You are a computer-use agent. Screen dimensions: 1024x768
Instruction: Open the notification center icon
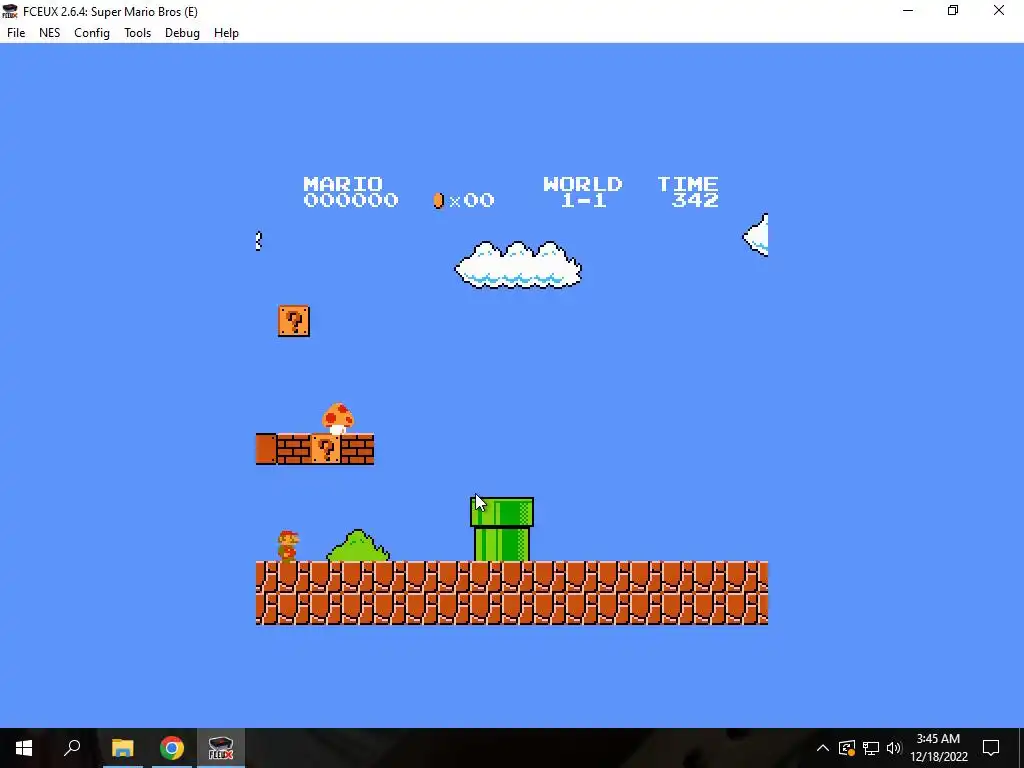pos(991,748)
